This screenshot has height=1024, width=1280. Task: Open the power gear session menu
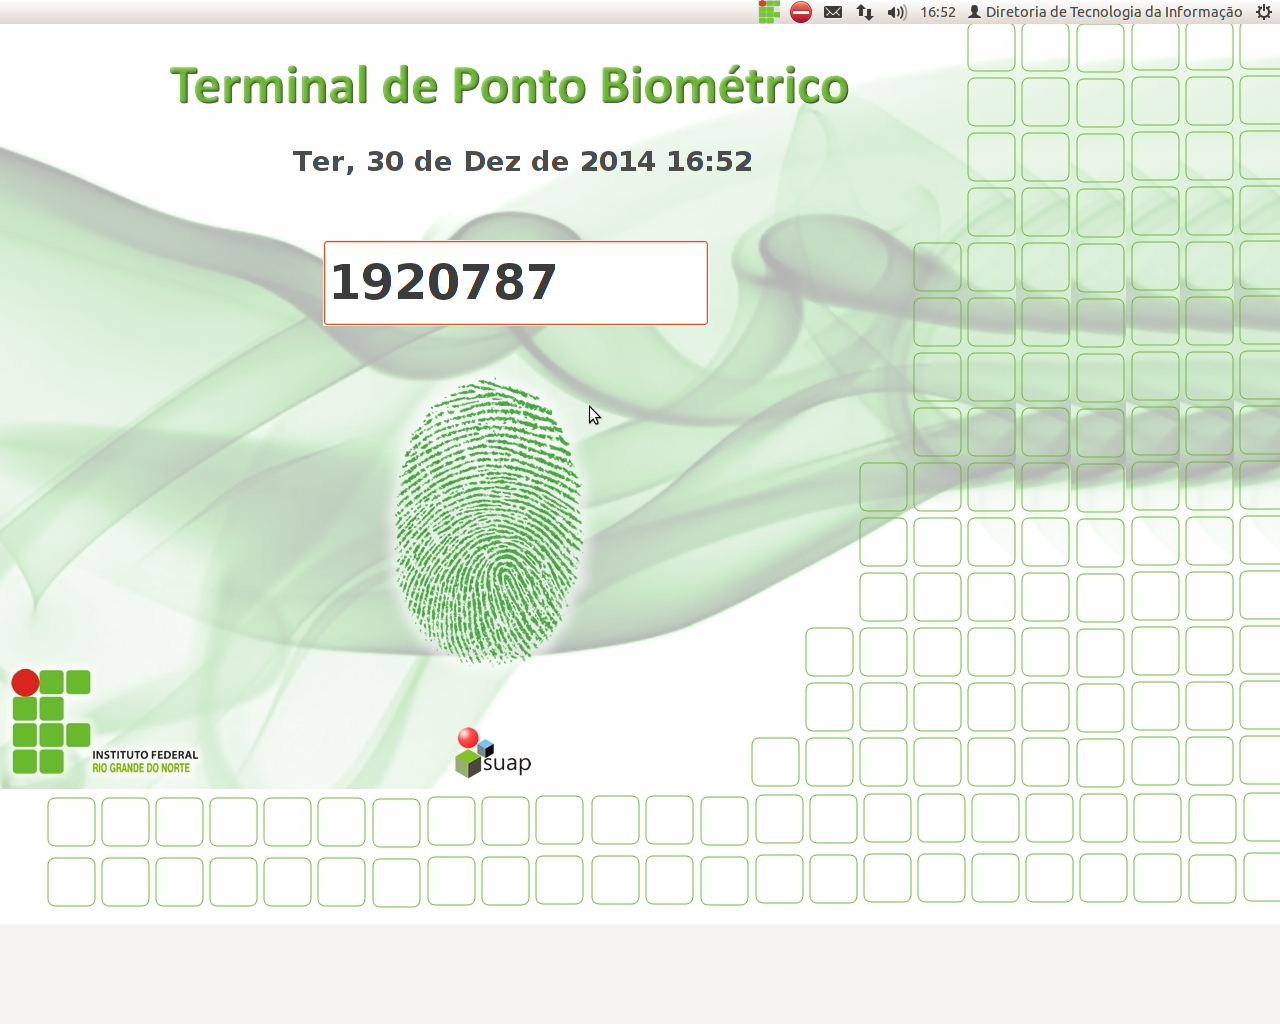1263,12
